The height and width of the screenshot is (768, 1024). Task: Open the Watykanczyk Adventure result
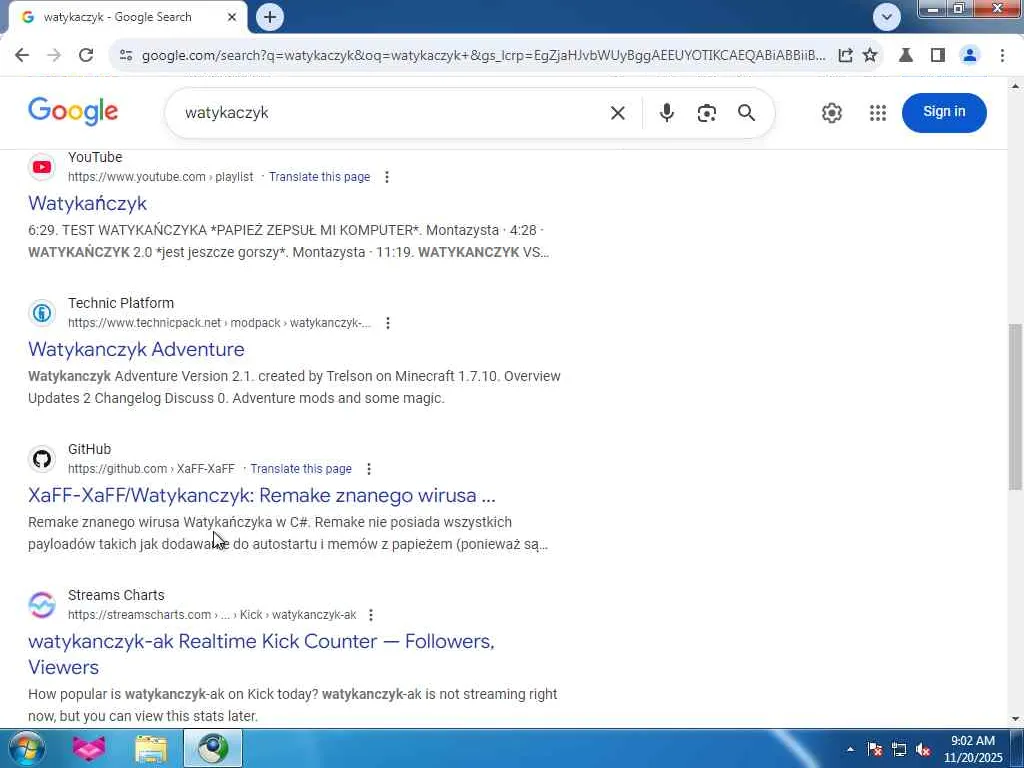[136, 349]
